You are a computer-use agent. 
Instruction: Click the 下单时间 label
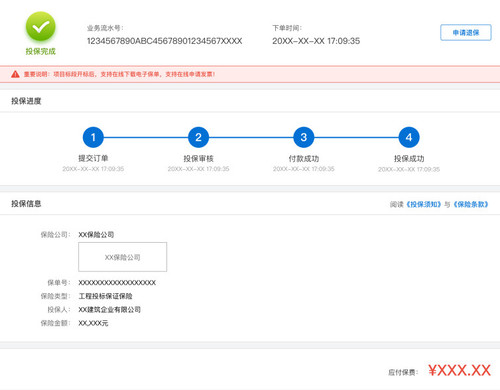click(287, 28)
